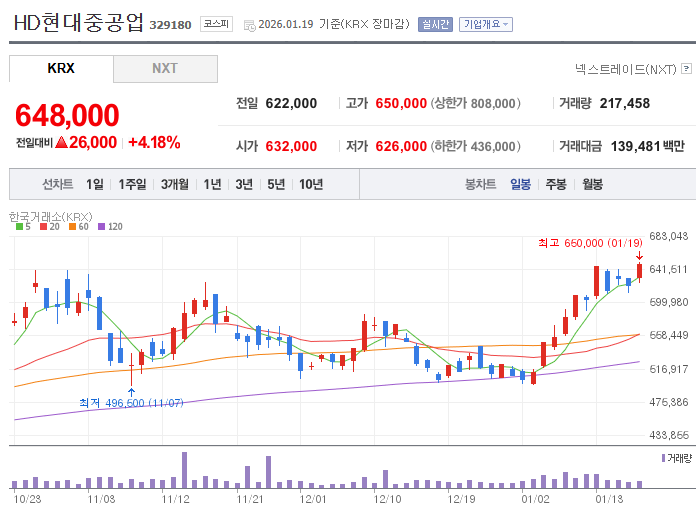Select the 일봉 daily candle chart
This screenshot has width=696, height=508.
[520, 184]
